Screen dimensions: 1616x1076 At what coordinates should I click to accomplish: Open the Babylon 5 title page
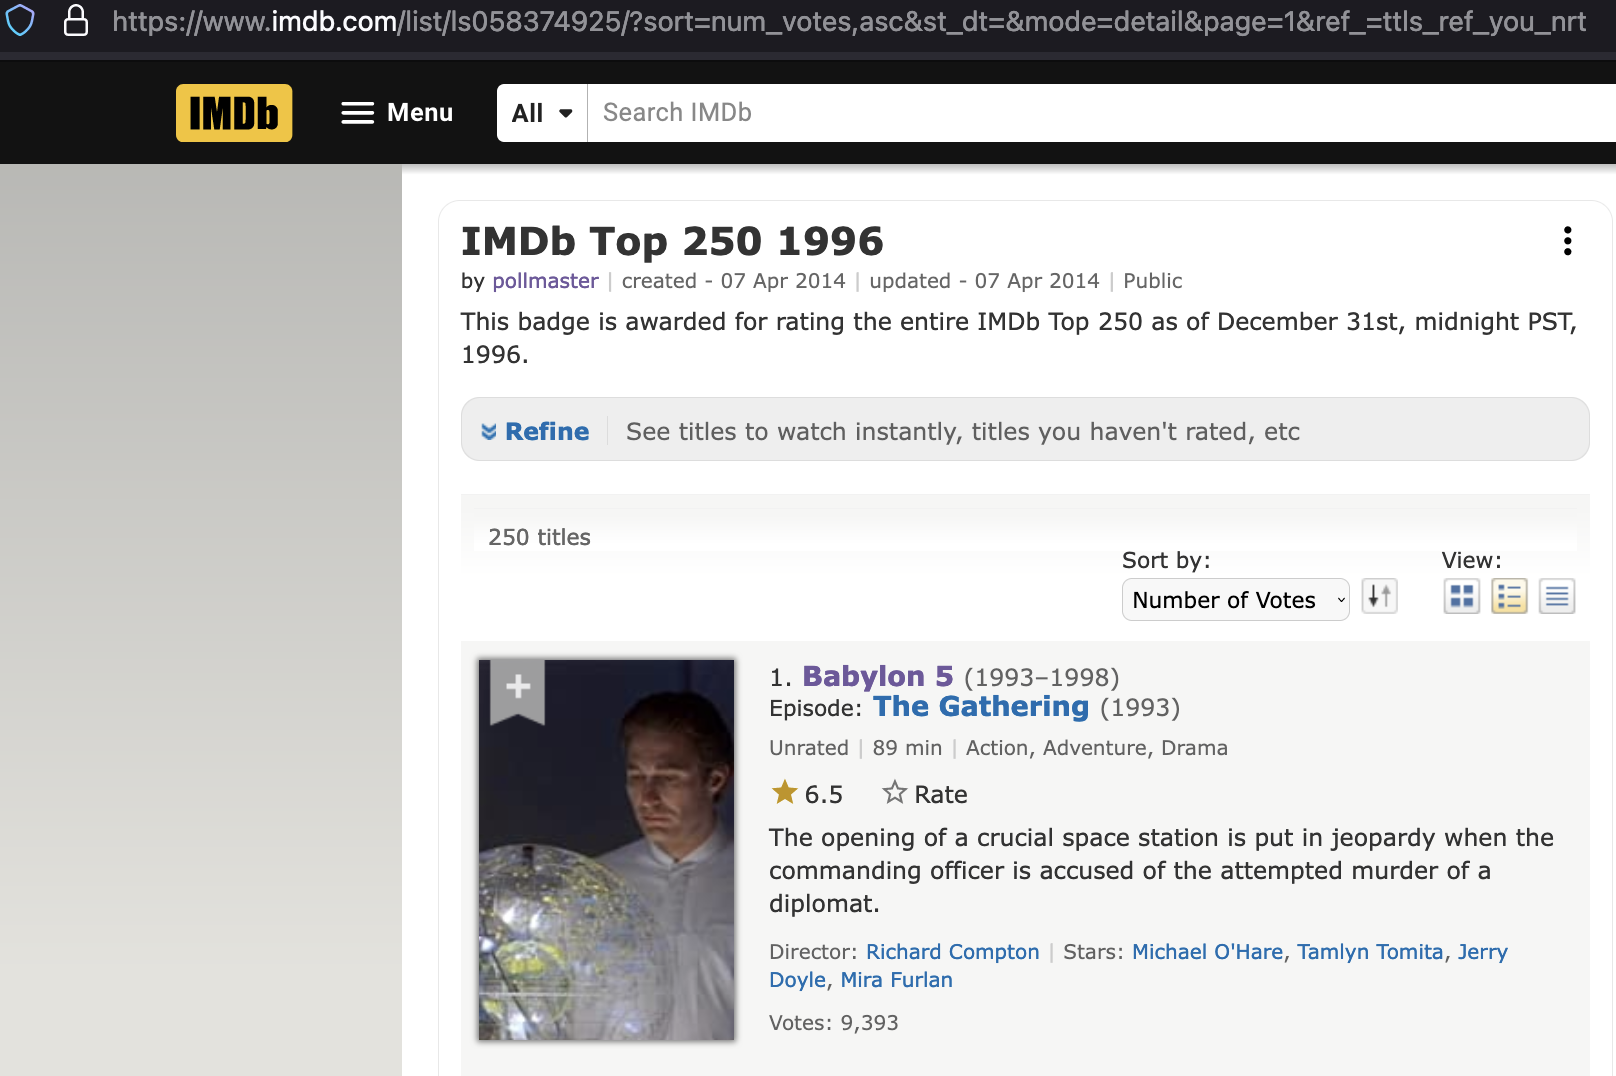(877, 676)
